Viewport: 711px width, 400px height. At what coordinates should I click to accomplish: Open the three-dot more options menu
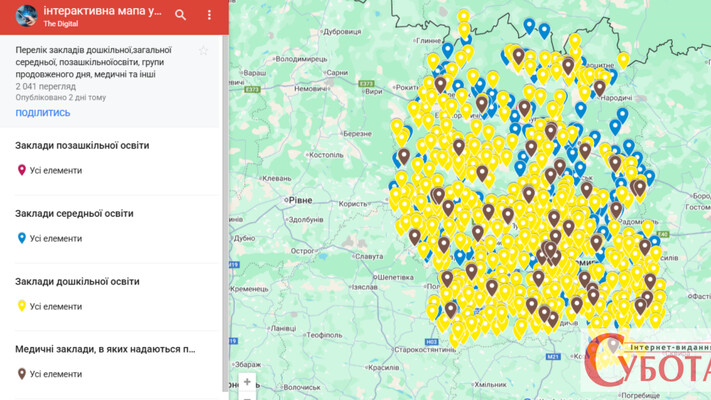tap(209, 15)
